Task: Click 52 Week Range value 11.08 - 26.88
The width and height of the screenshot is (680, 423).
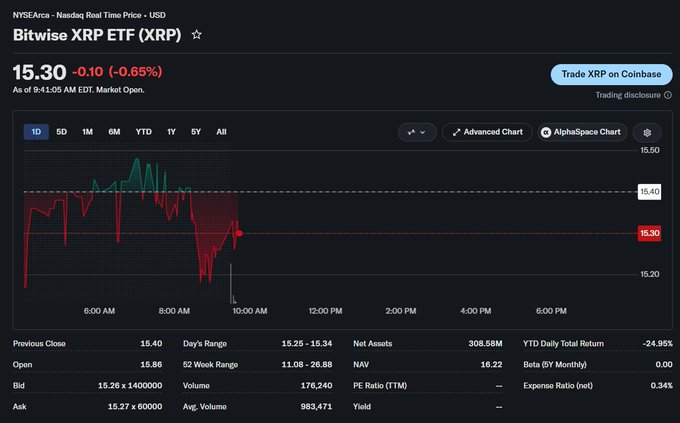Action: [307, 364]
